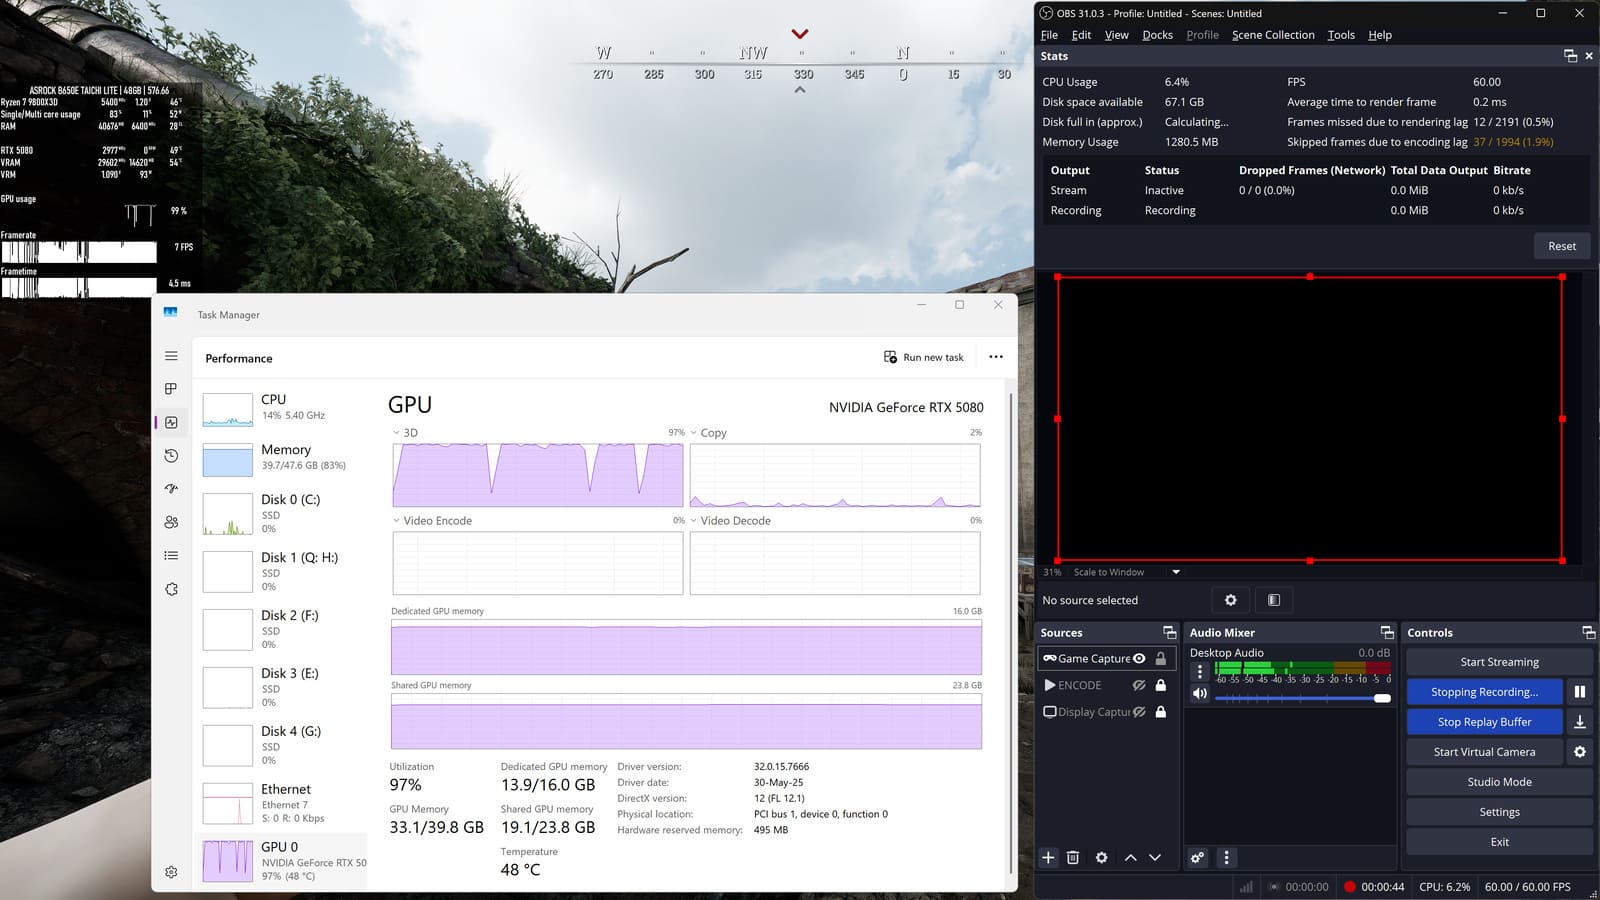
Task: Toggle the Display Capture lock
Action: click(x=1161, y=712)
